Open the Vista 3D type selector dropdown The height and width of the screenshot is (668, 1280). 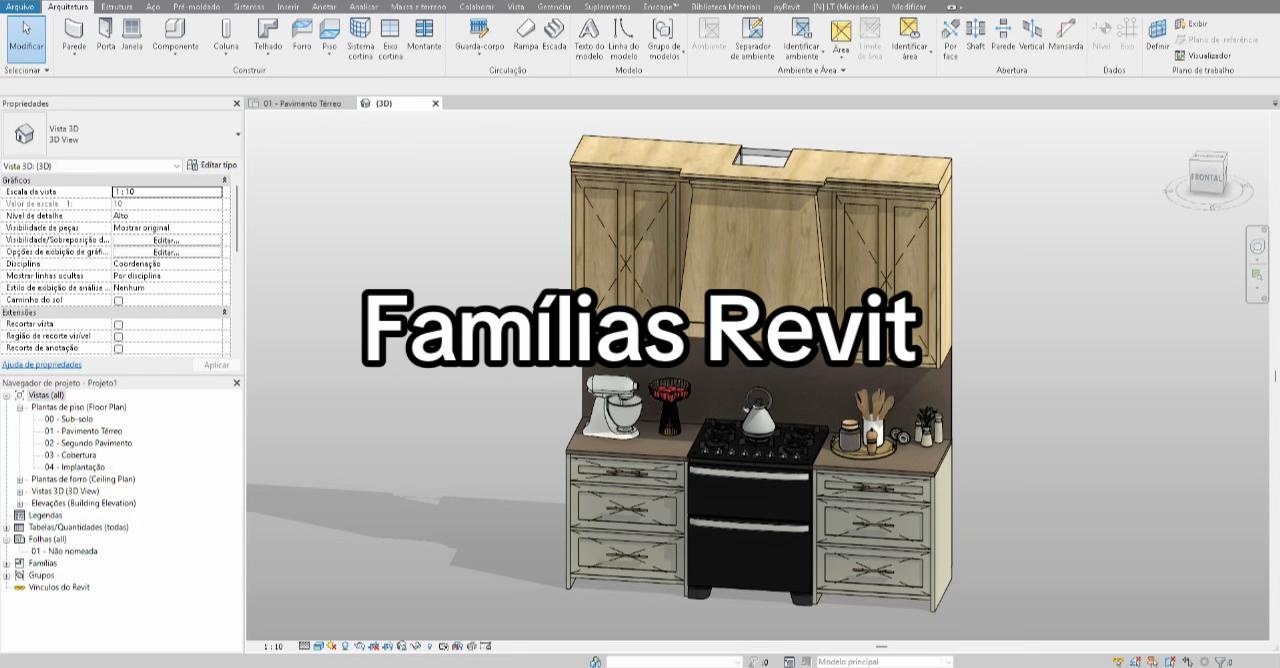pyautogui.click(x=237, y=134)
